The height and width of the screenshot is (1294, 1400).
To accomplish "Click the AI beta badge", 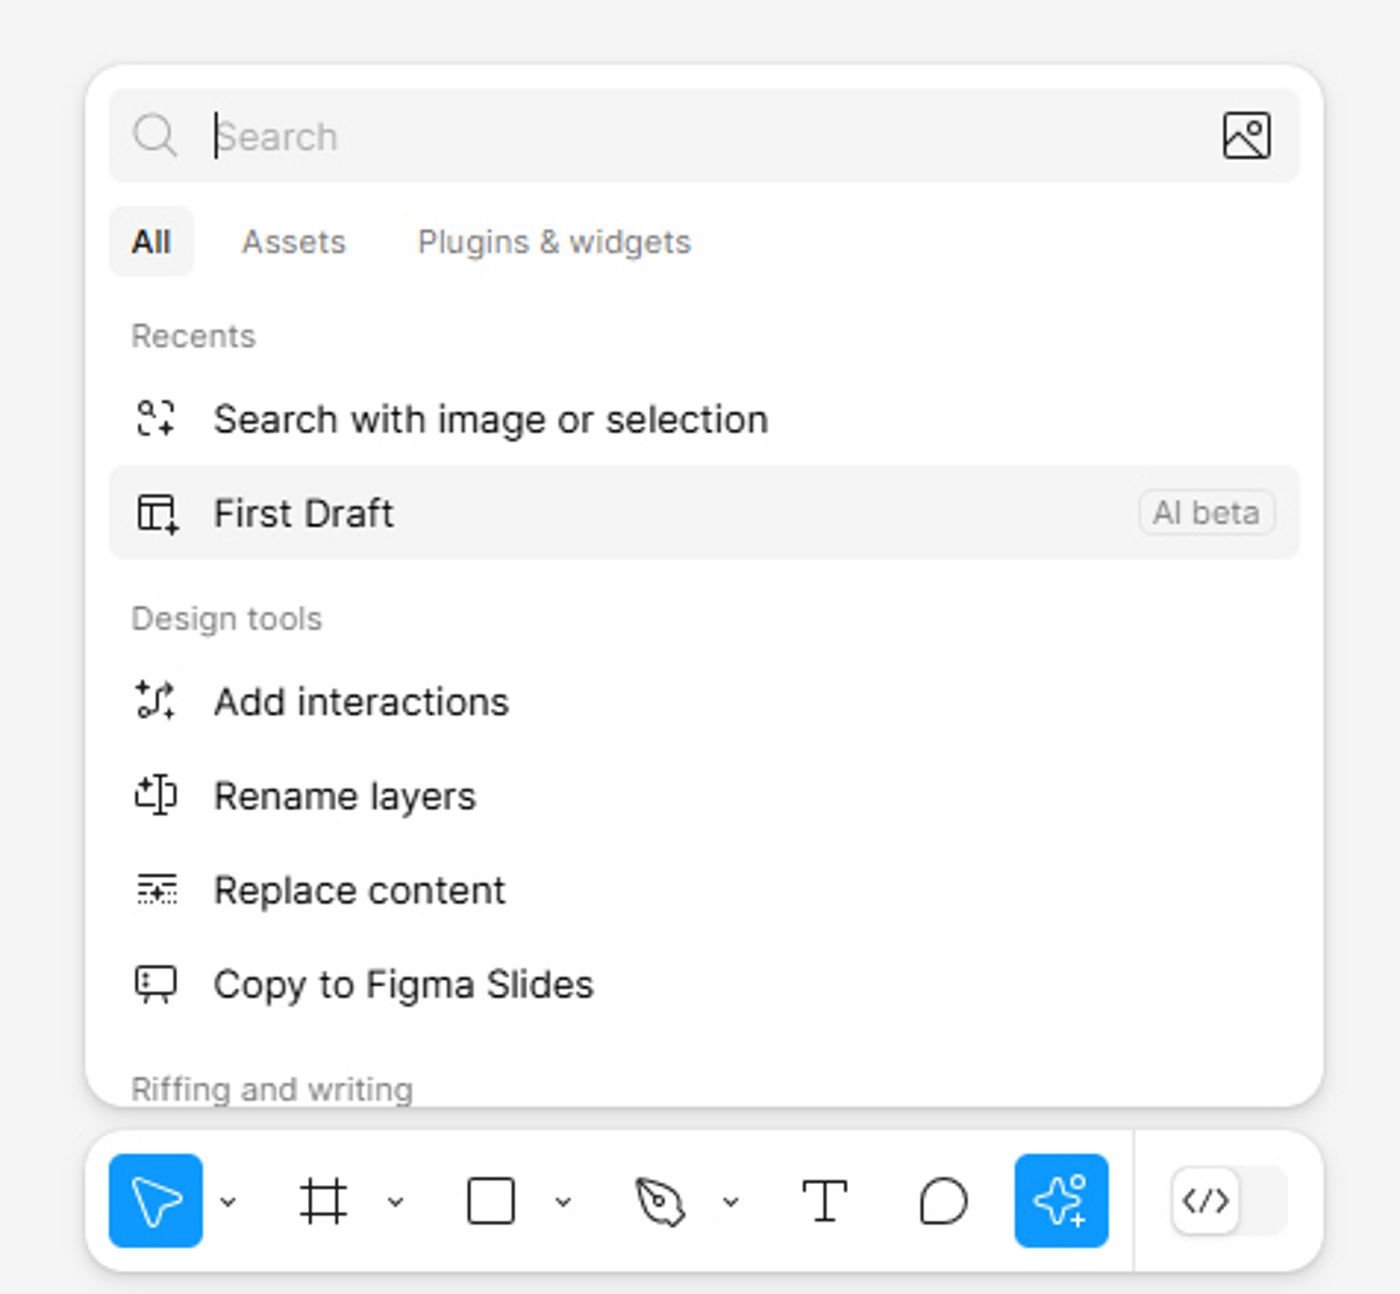I will 1207,513.
